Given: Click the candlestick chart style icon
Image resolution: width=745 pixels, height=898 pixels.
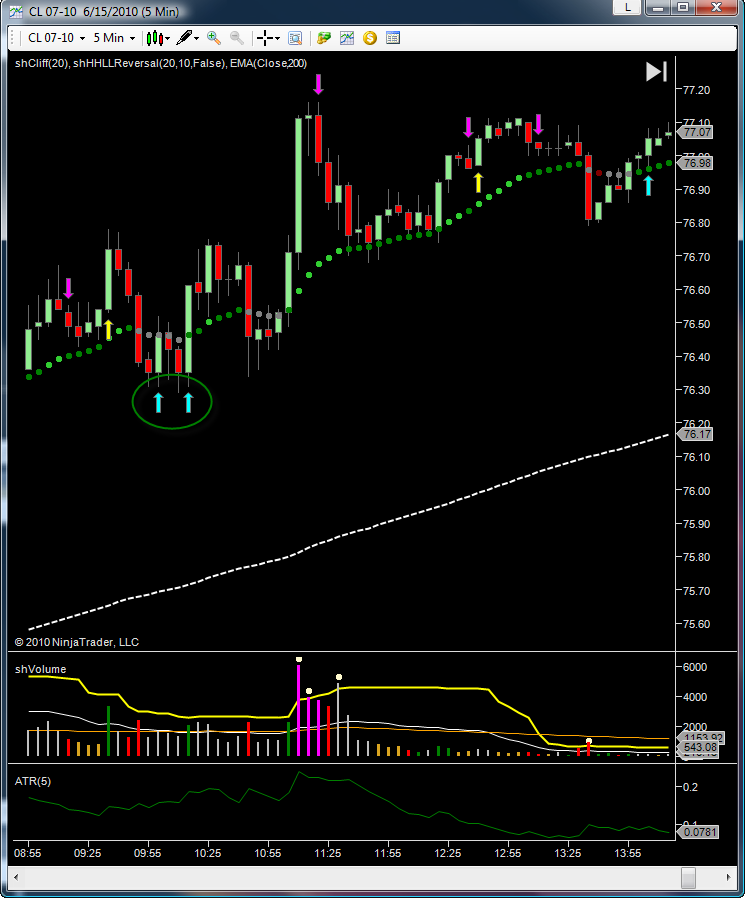Looking at the screenshot, I should tap(154, 38).
